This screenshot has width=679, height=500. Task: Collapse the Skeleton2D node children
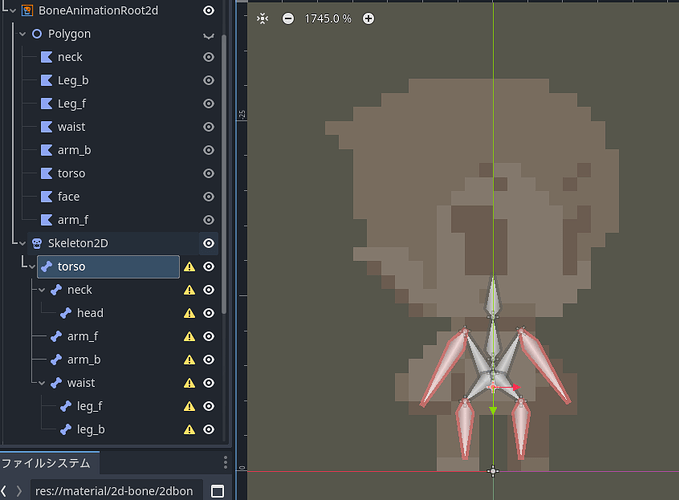point(22,243)
